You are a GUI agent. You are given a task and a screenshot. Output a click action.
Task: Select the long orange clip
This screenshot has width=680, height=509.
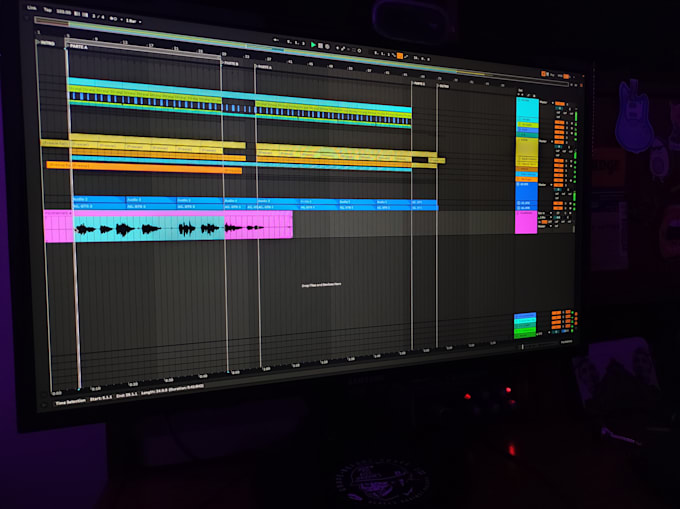click(144, 167)
